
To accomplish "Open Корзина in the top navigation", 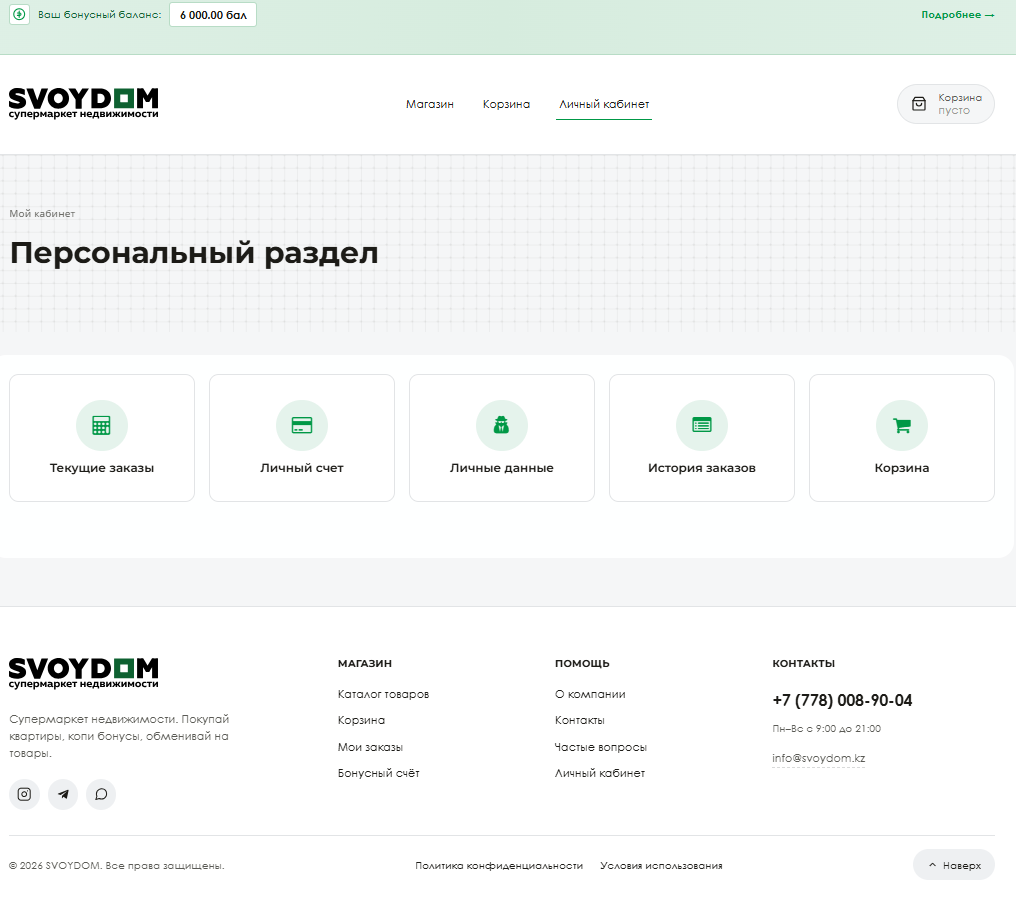I will tap(506, 104).
